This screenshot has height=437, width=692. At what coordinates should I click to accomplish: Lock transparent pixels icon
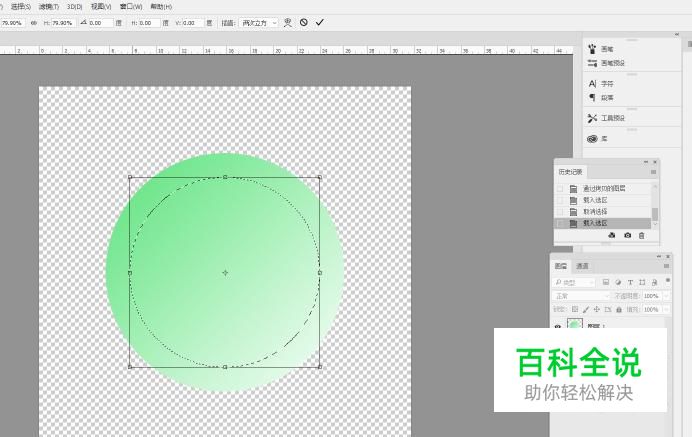(x=575, y=309)
